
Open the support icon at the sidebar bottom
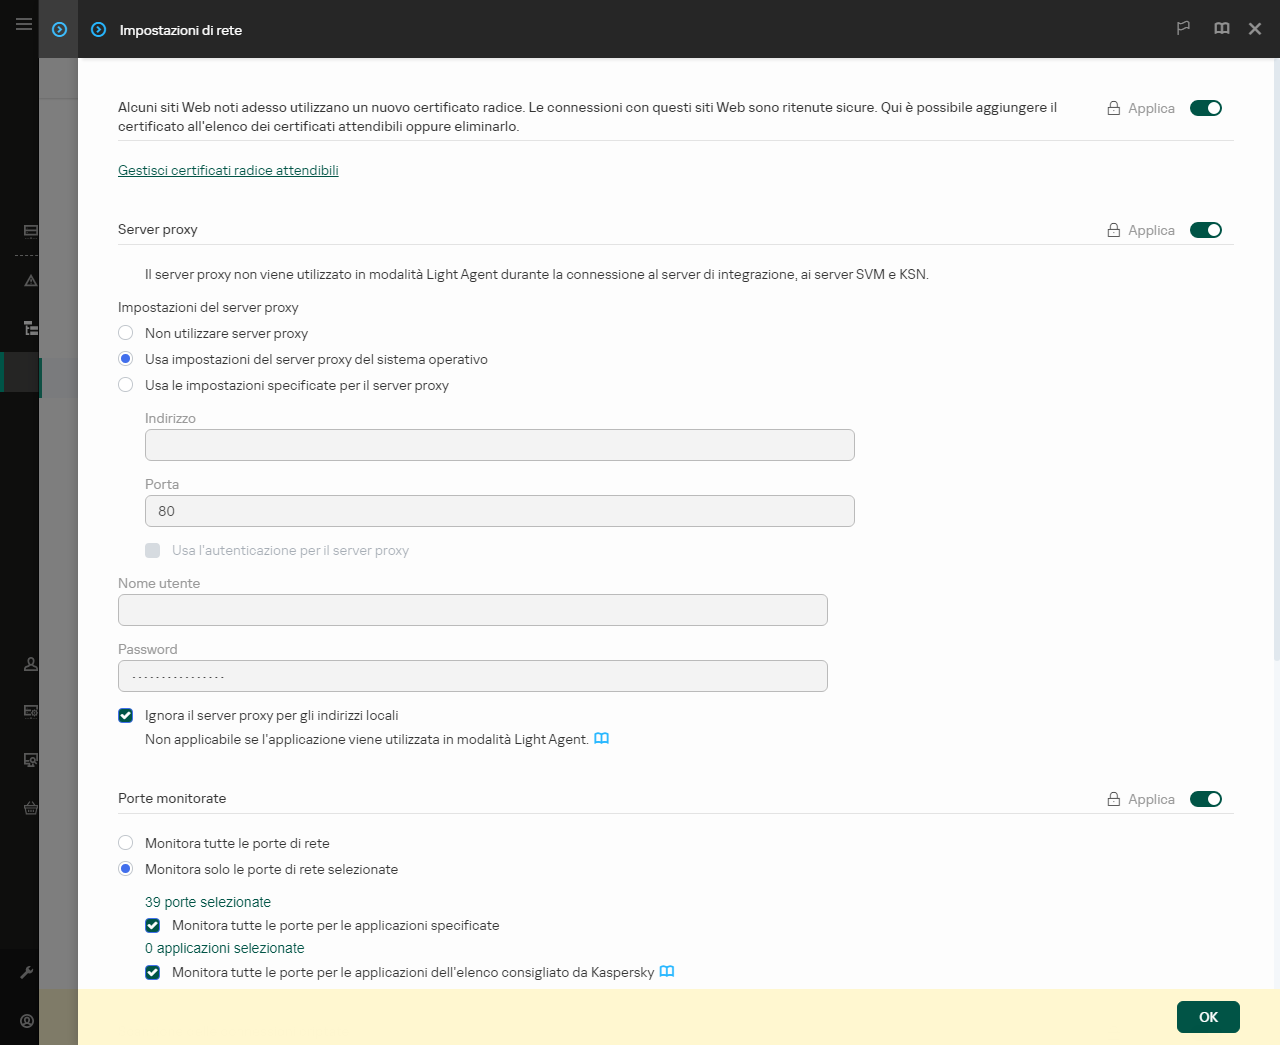(29, 1021)
